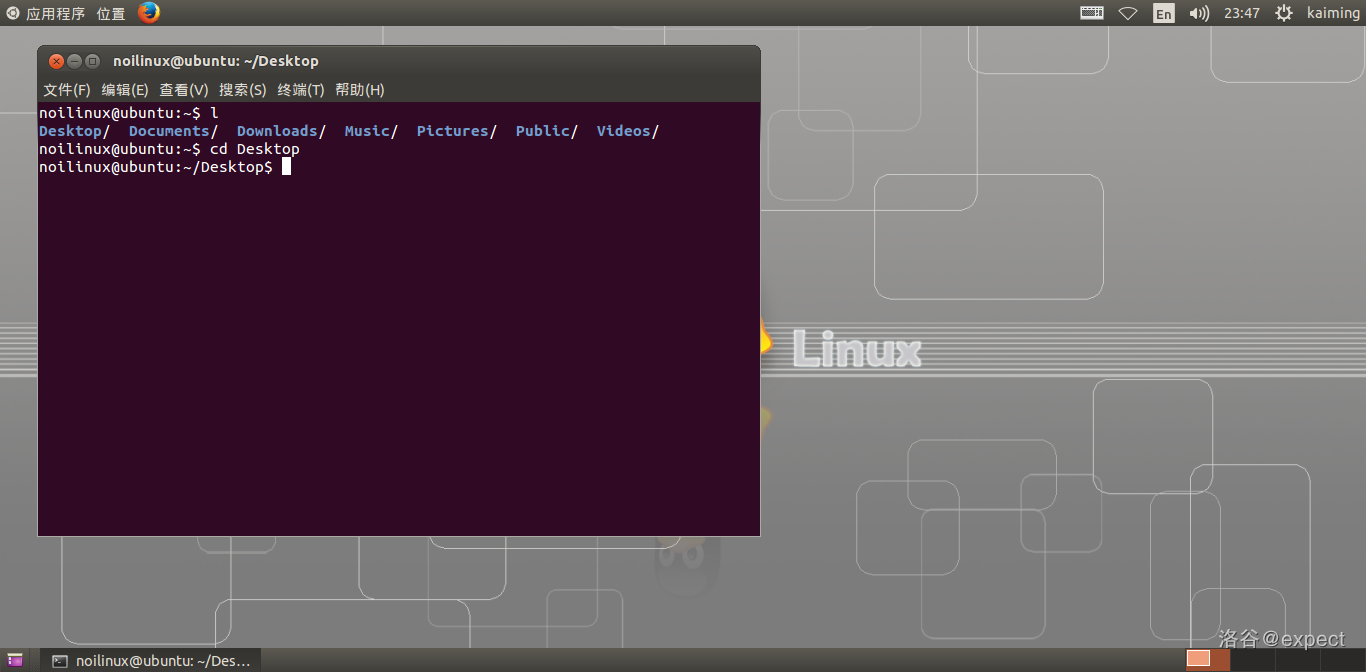Open the power gear system menu
This screenshot has height=672, width=1366.
coord(1284,13)
